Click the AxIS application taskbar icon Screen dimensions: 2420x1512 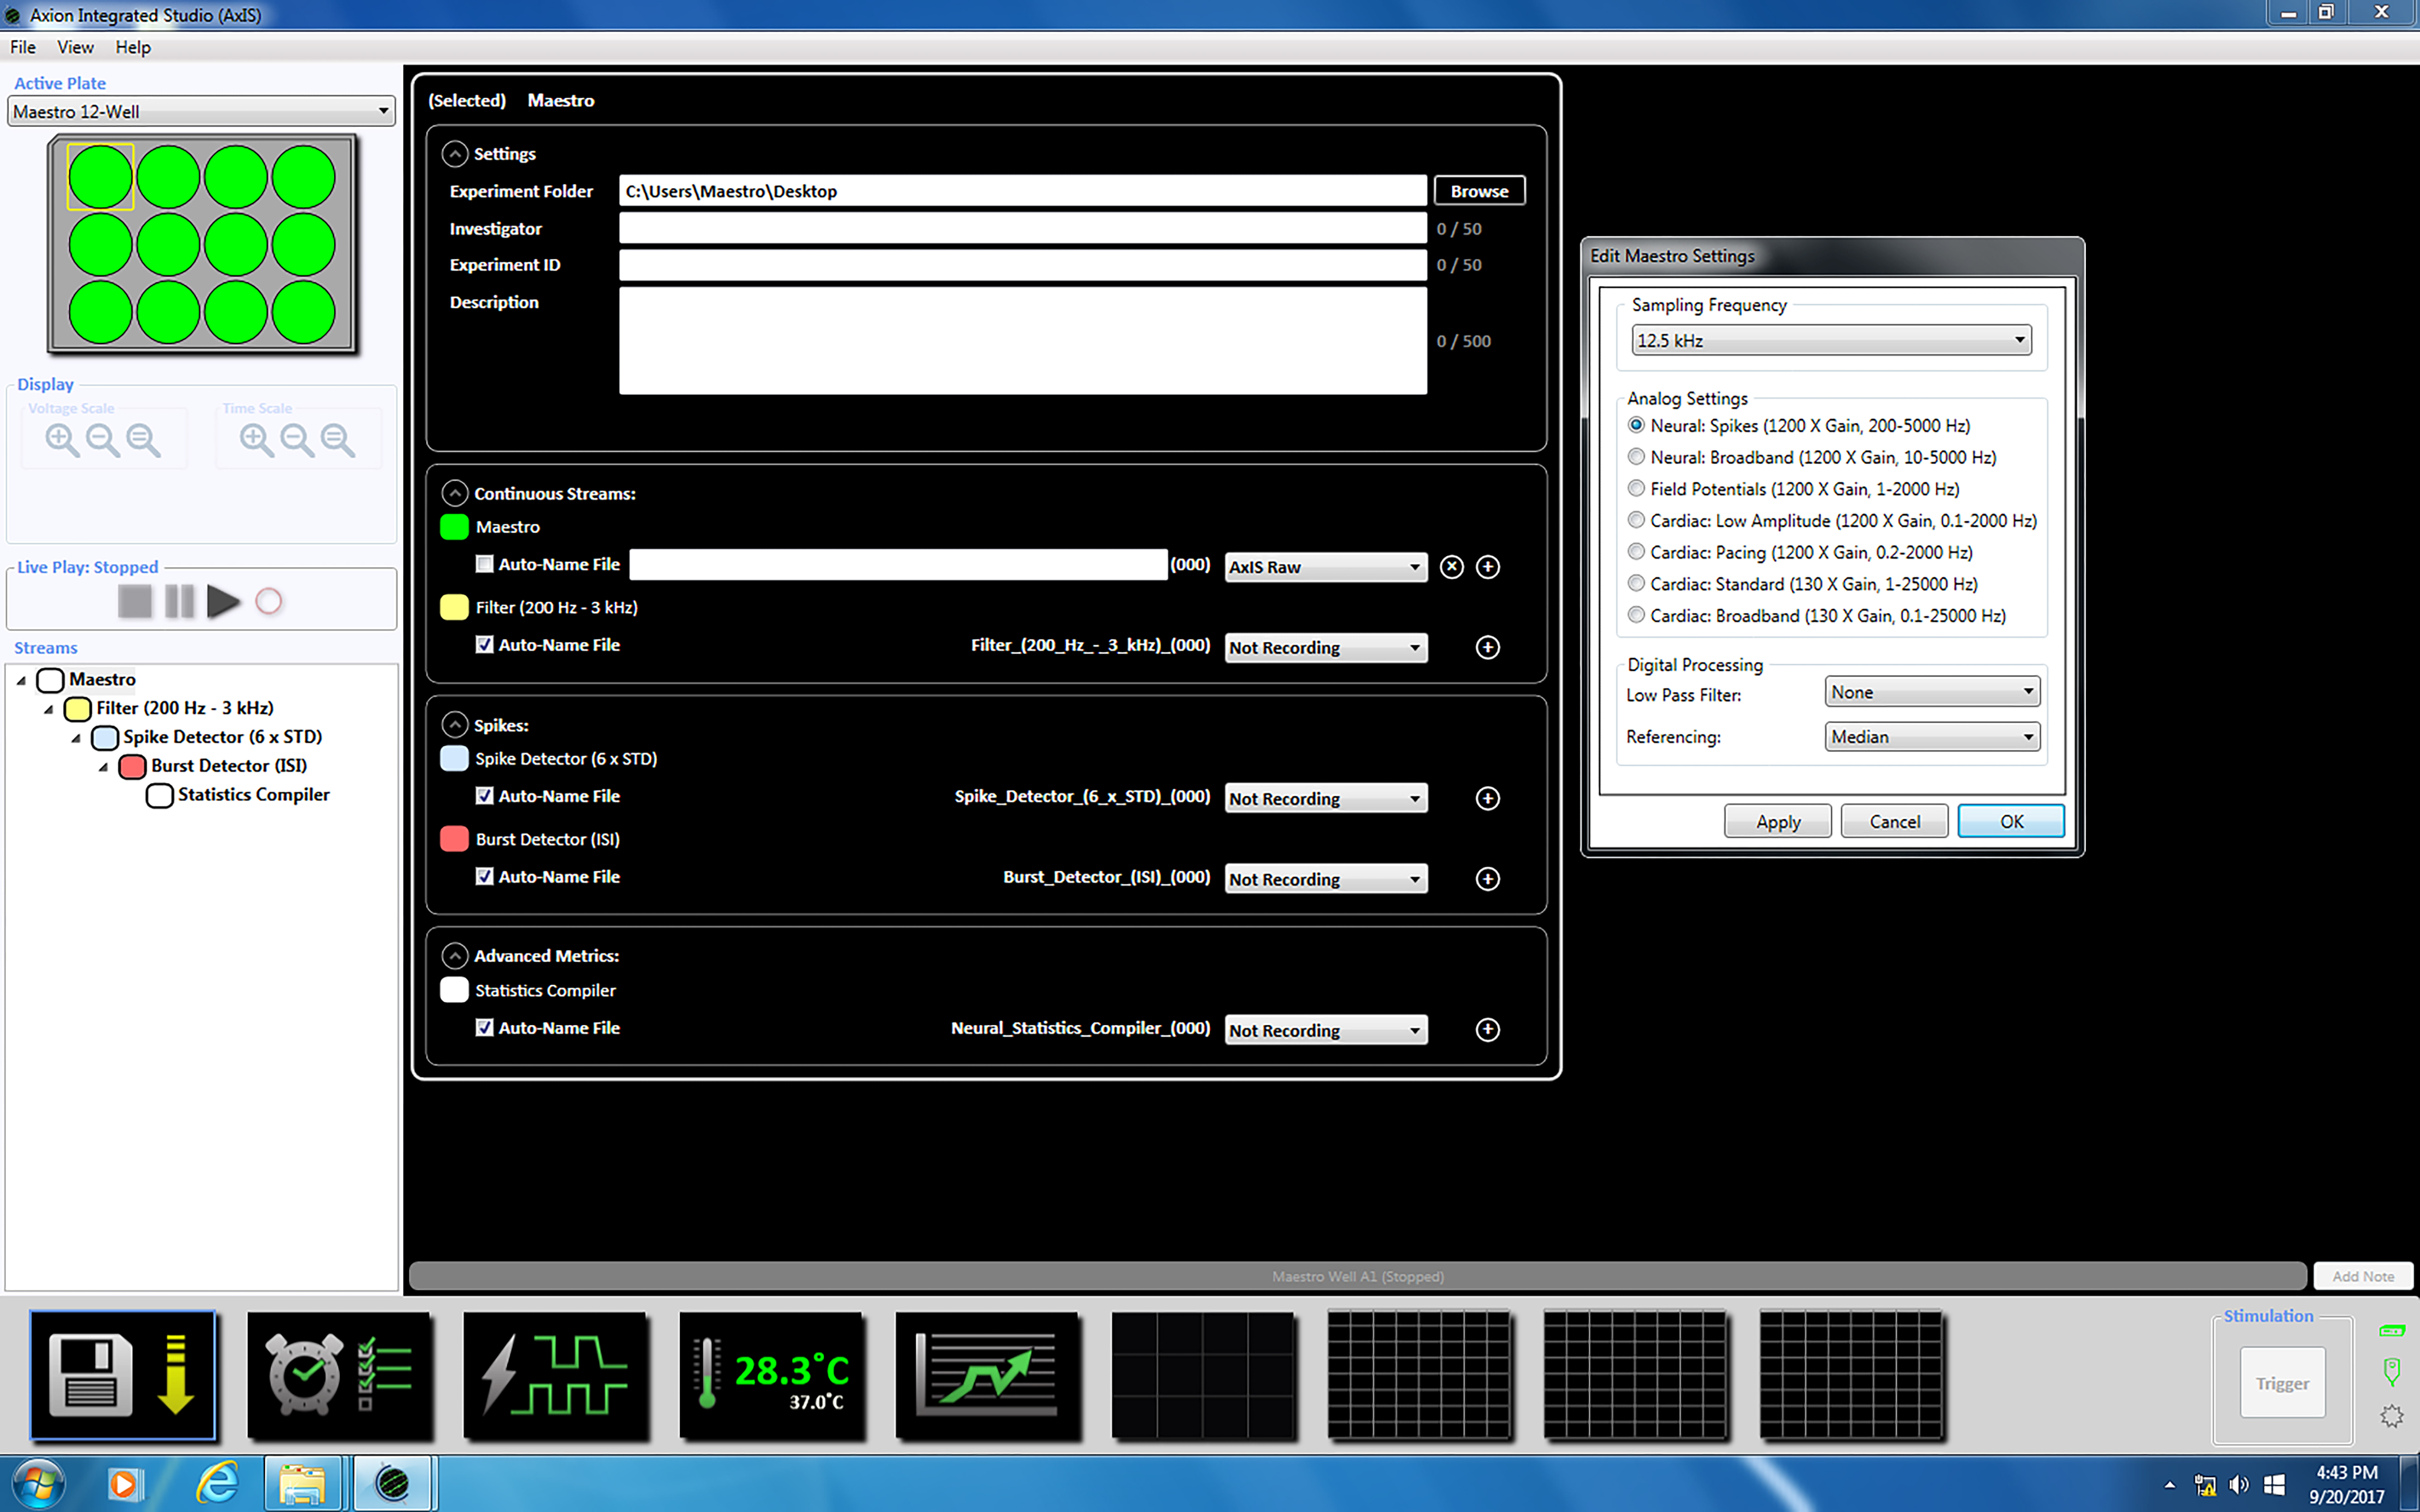point(393,1484)
